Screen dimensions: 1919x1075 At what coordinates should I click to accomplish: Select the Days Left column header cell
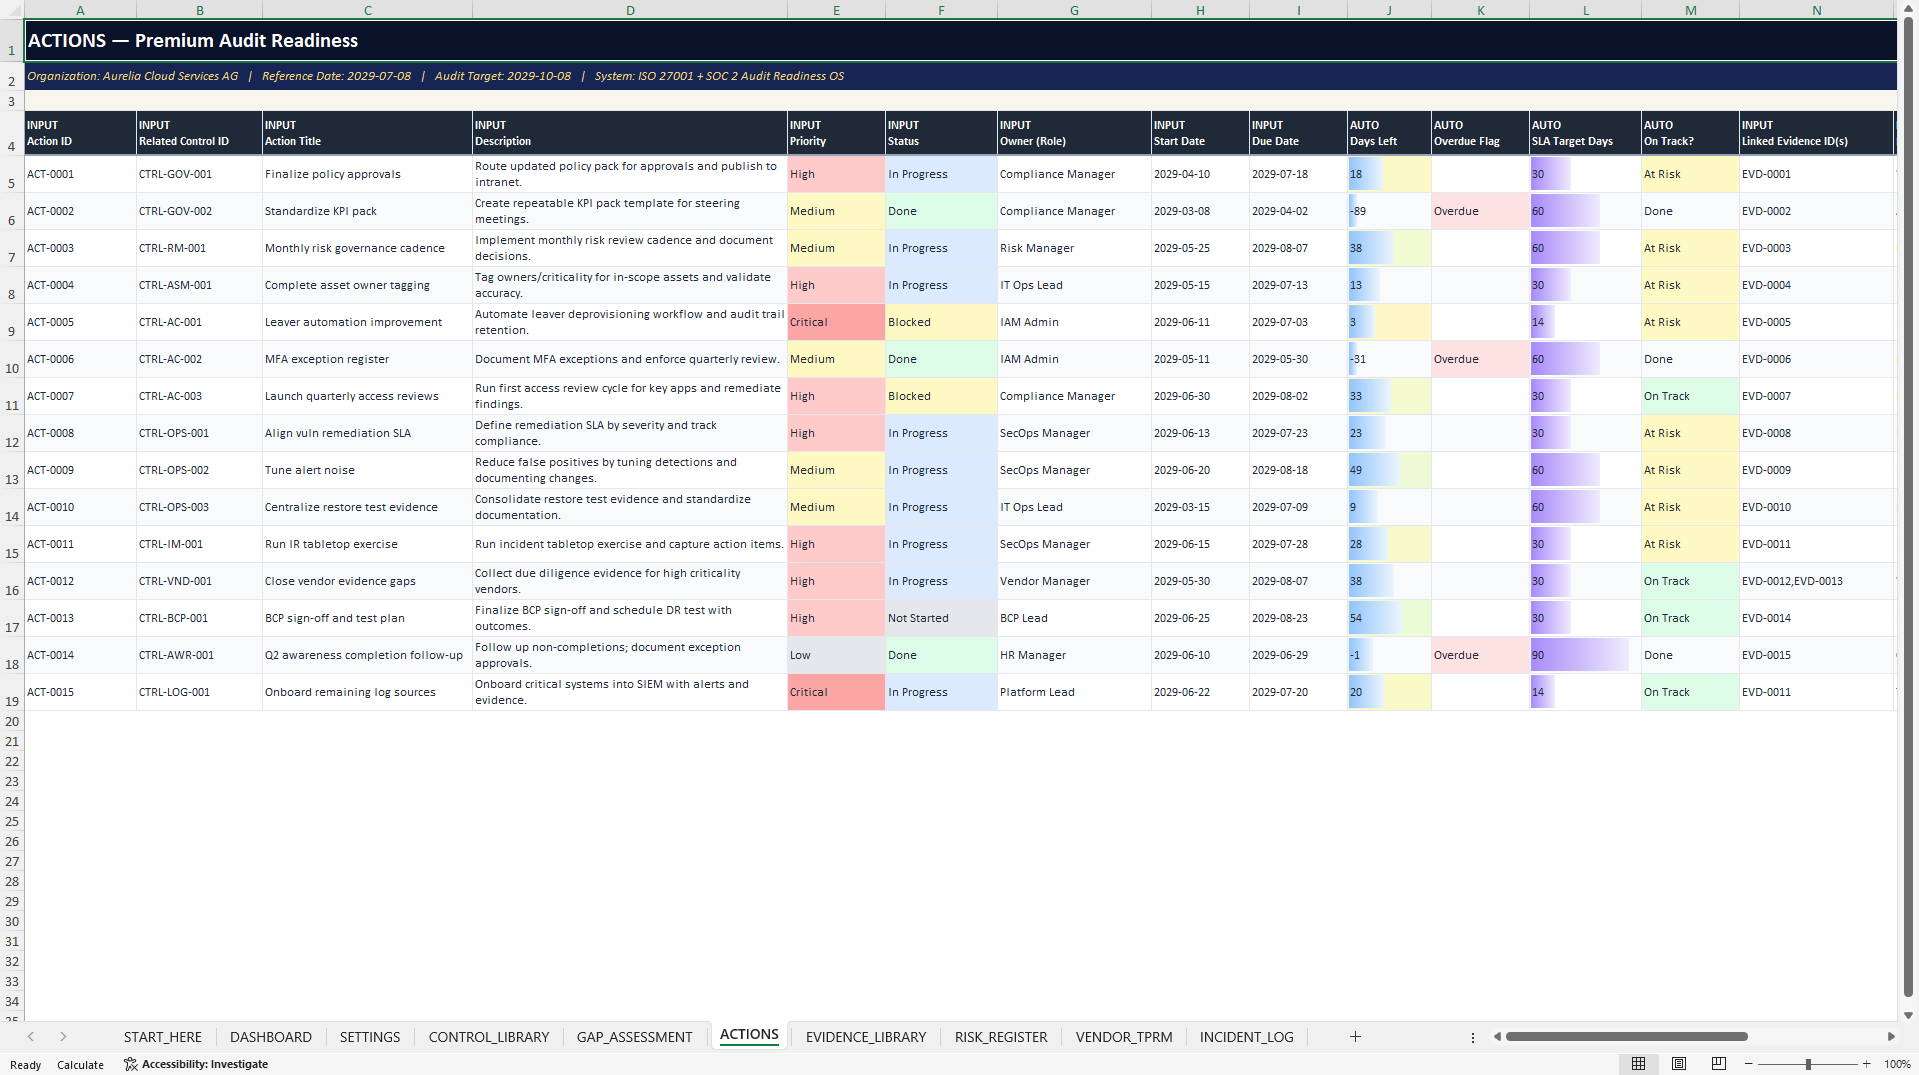[1389, 133]
